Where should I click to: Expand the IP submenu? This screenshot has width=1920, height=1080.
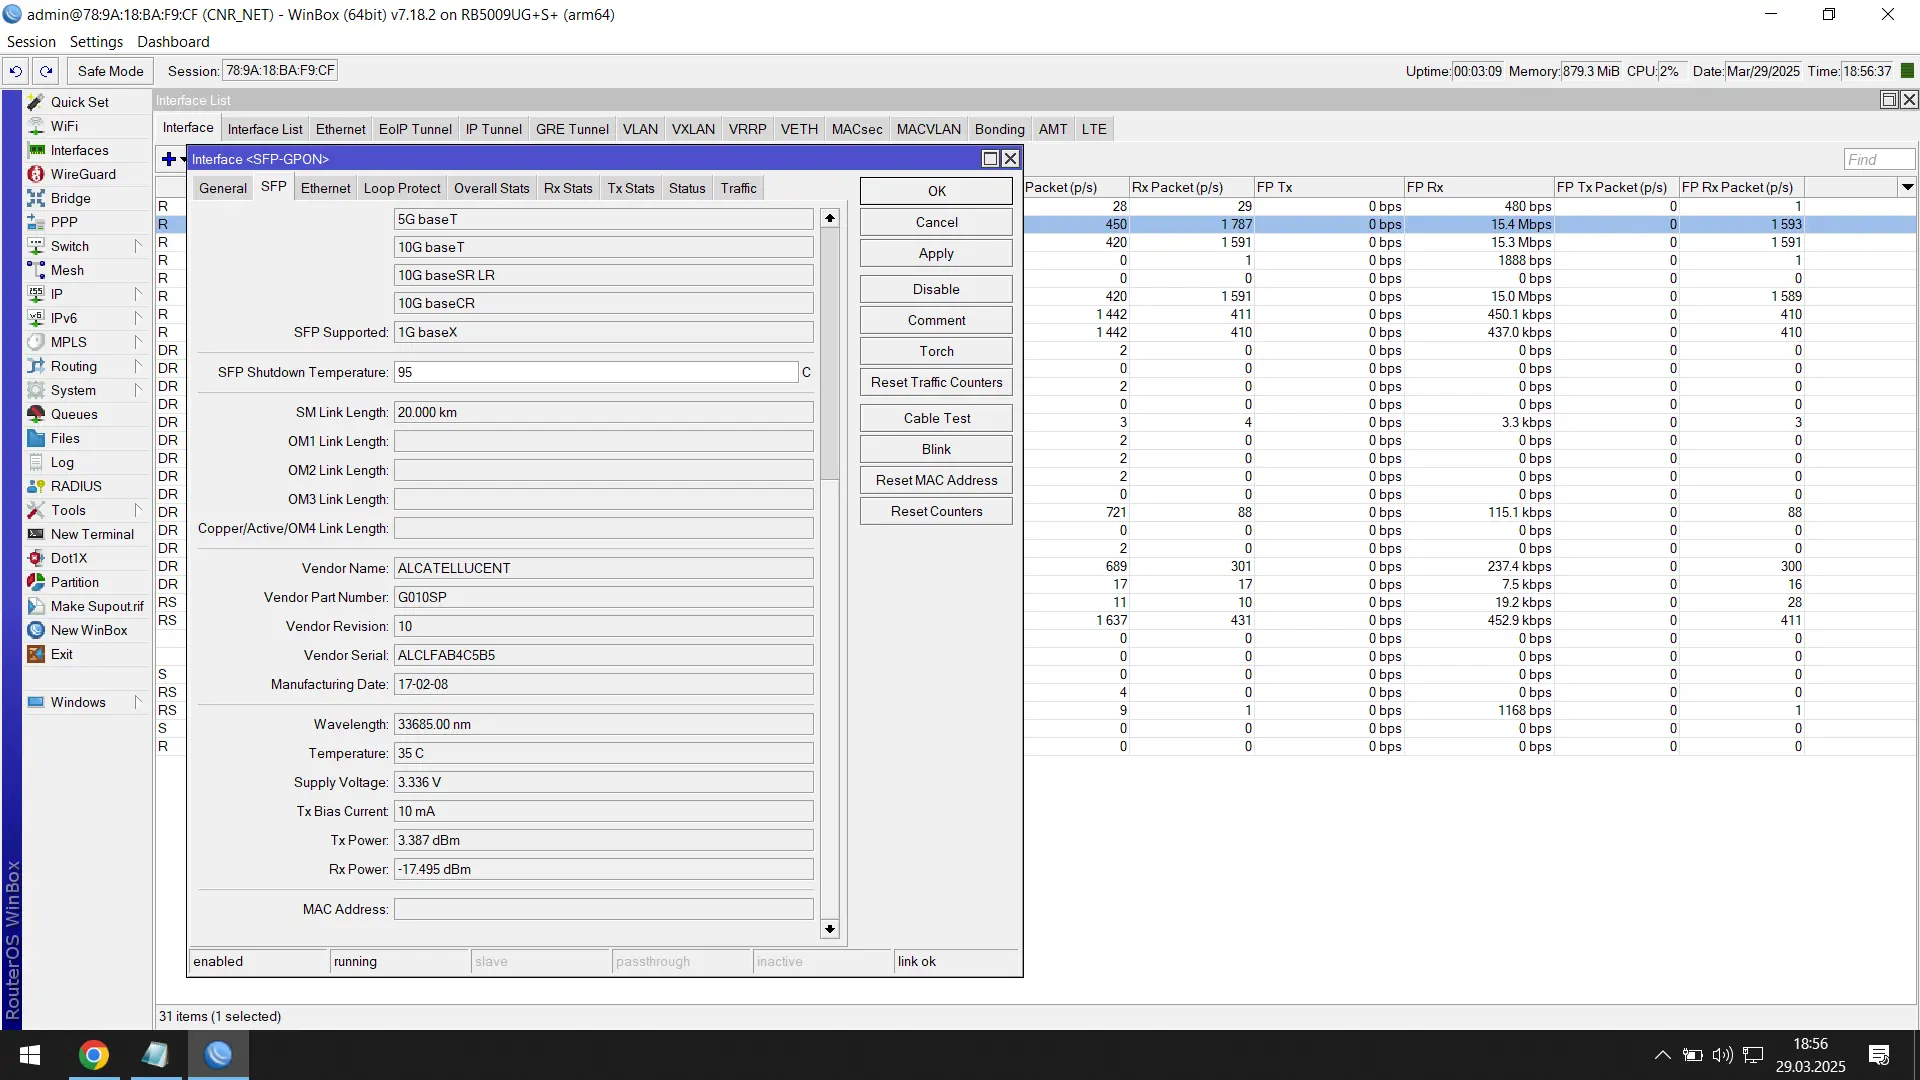coord(138,294)
